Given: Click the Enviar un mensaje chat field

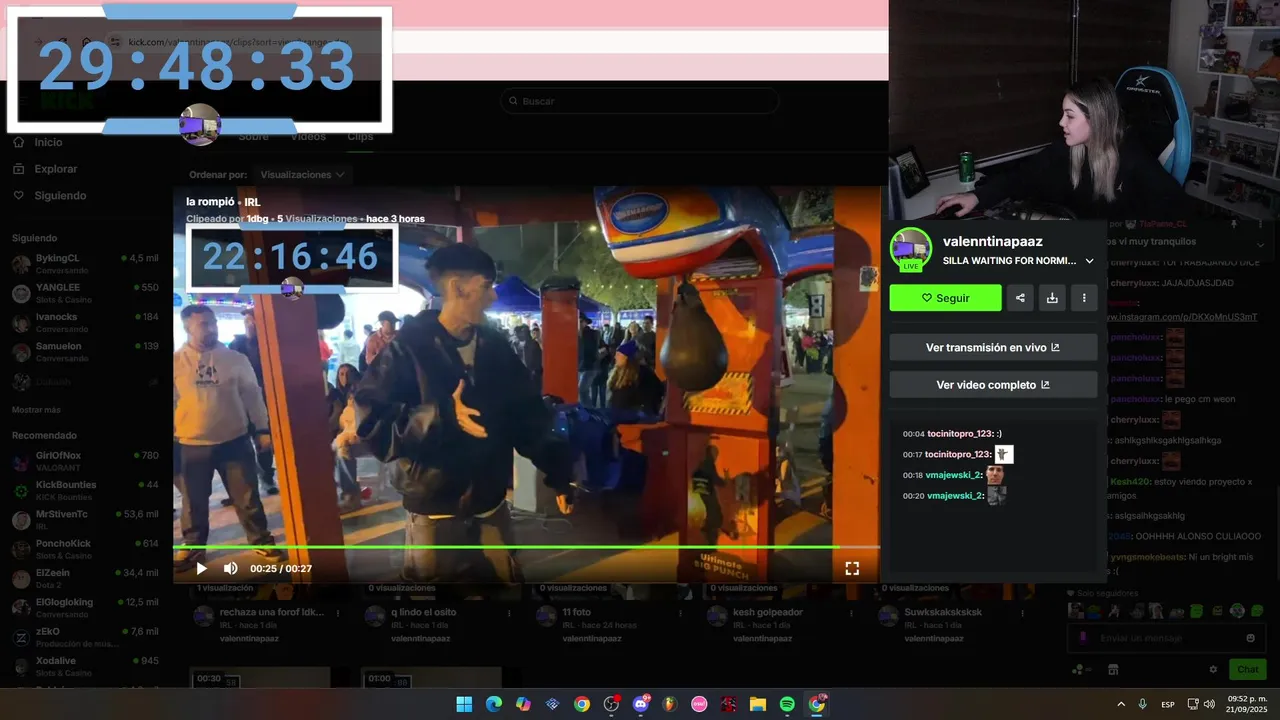Looking at the screenshot, I should 1166,638.
